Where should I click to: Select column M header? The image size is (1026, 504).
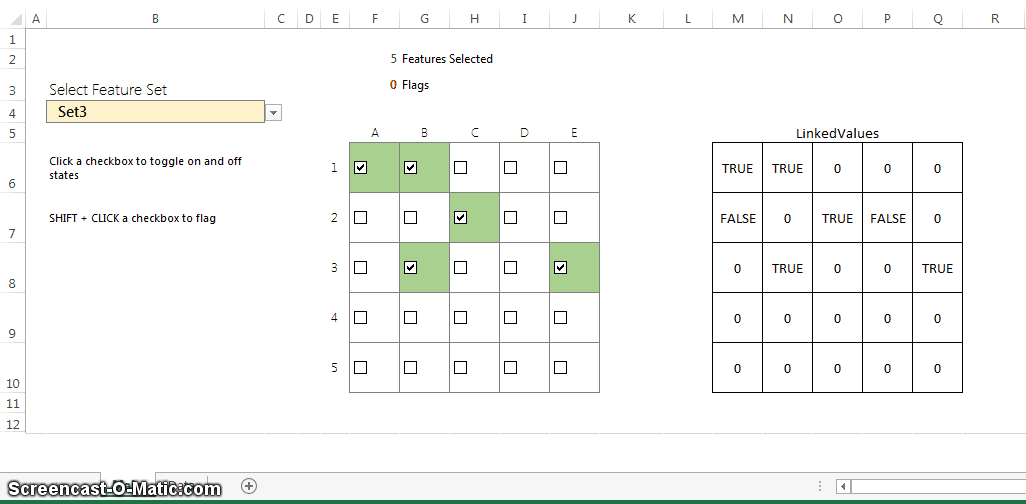pos(738,19)
